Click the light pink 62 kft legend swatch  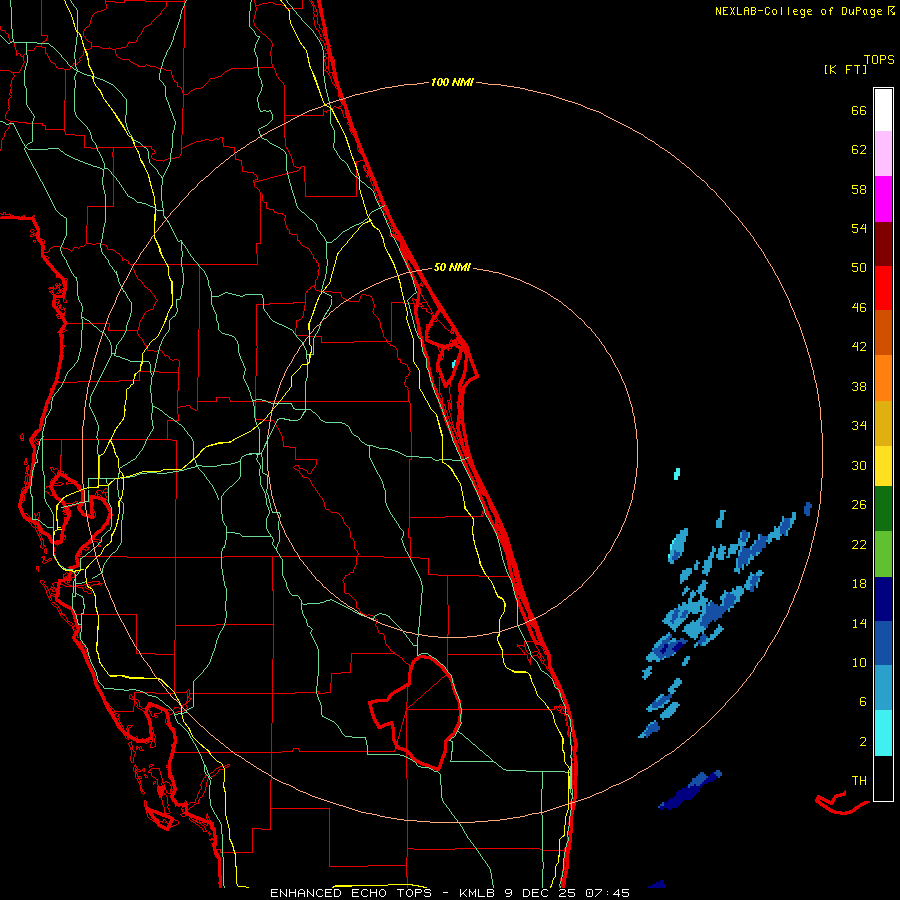coord(883,153)
